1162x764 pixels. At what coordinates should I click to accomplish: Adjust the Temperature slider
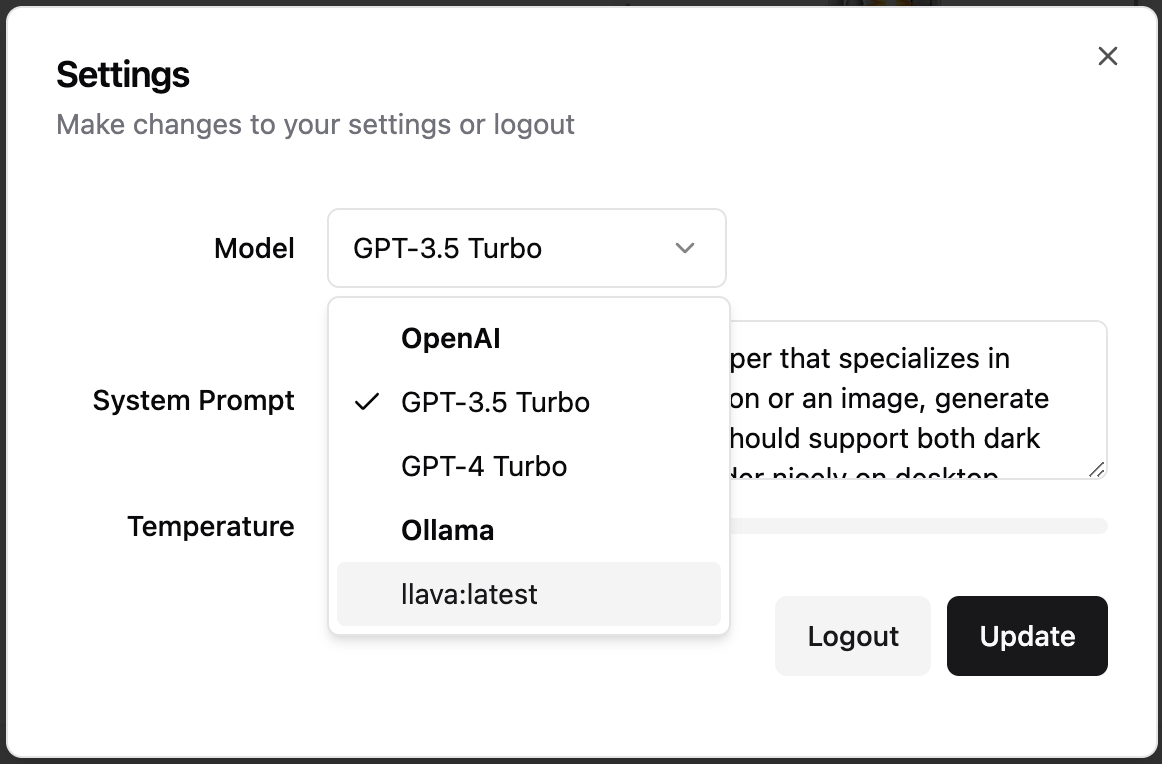[x=920, y=525]
